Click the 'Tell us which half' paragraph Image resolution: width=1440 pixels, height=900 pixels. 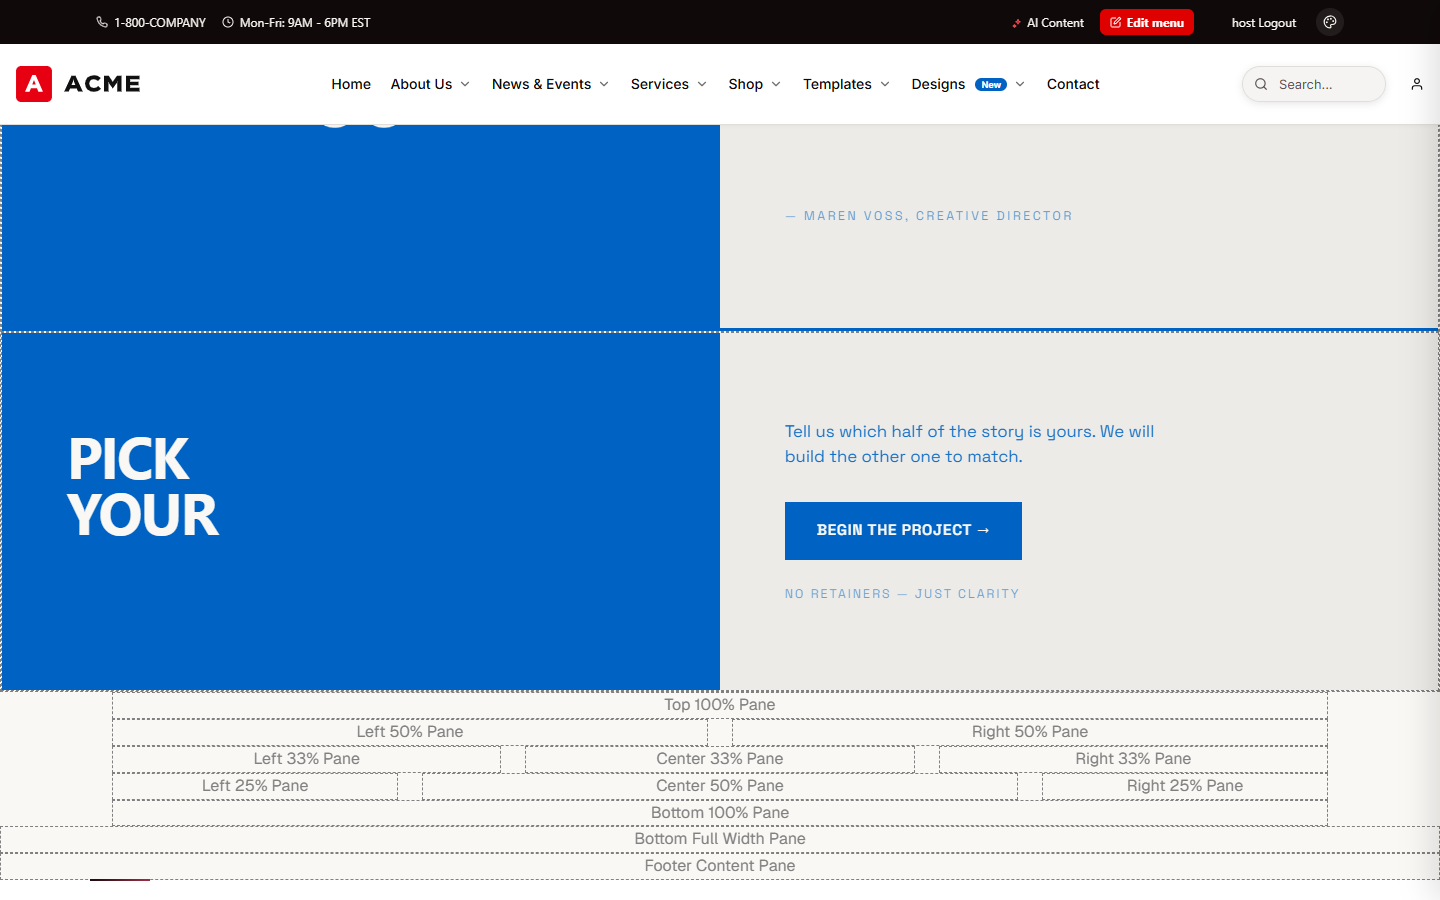pyautogui.click(x=969, y=444)
